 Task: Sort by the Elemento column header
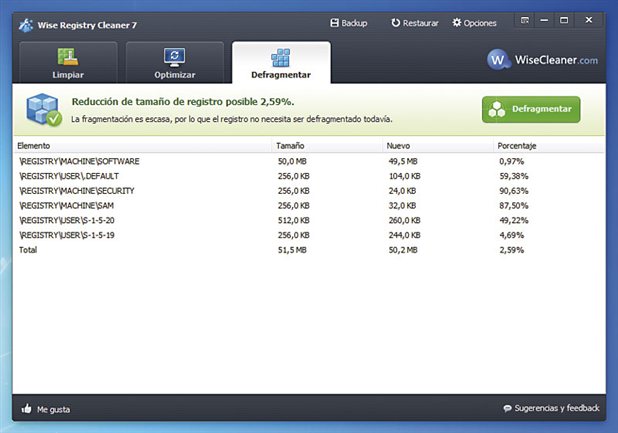pos(143,145)
